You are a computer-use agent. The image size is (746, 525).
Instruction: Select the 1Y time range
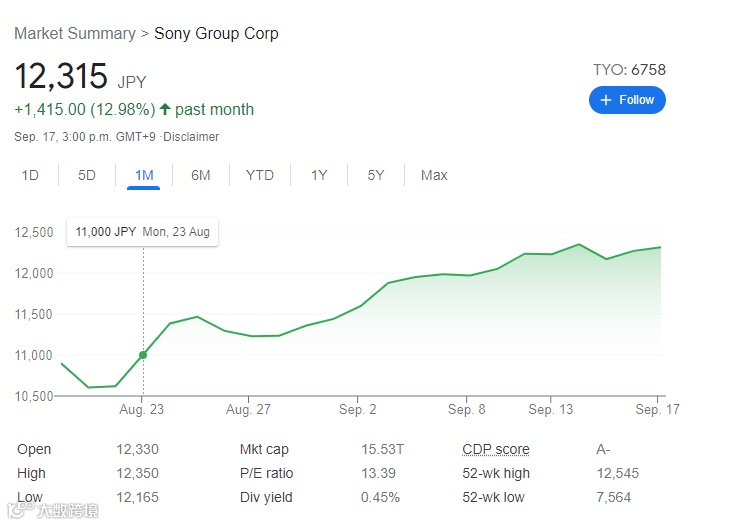(x=319, y=176)
